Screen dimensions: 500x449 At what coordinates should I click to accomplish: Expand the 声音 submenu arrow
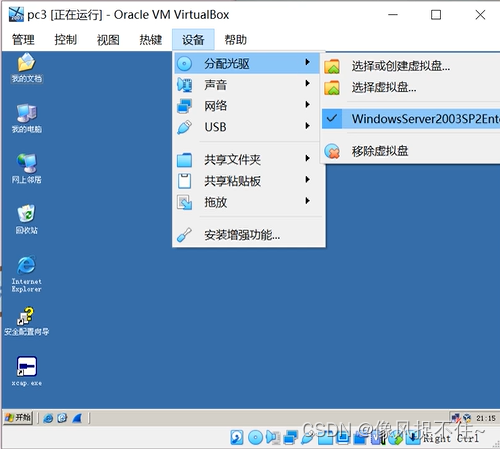(x=307, y=83)
